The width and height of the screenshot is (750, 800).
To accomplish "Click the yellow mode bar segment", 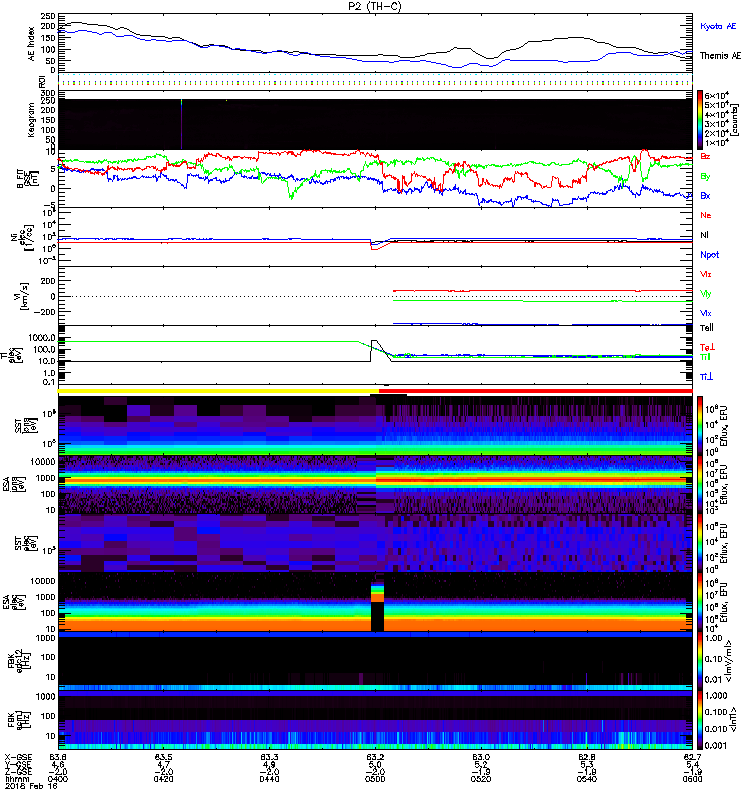I will 218,391.
